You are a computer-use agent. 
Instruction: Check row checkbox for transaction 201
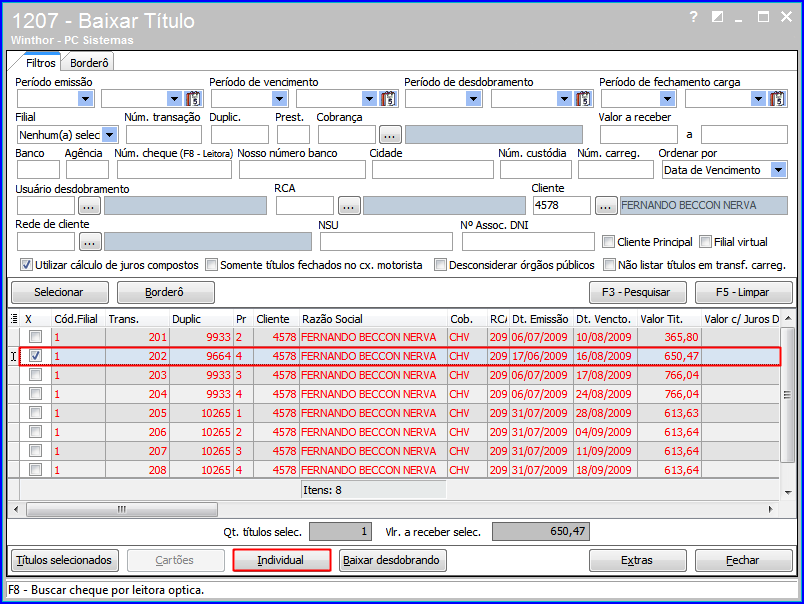pyautogui.click(x=35, y=337)
